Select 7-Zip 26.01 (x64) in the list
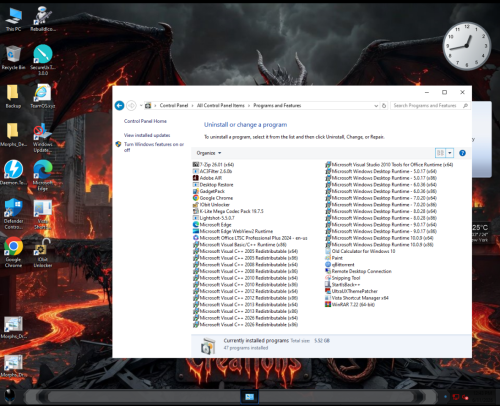The image size is (500, 406). pyautogui.click(x=213, y=165)
